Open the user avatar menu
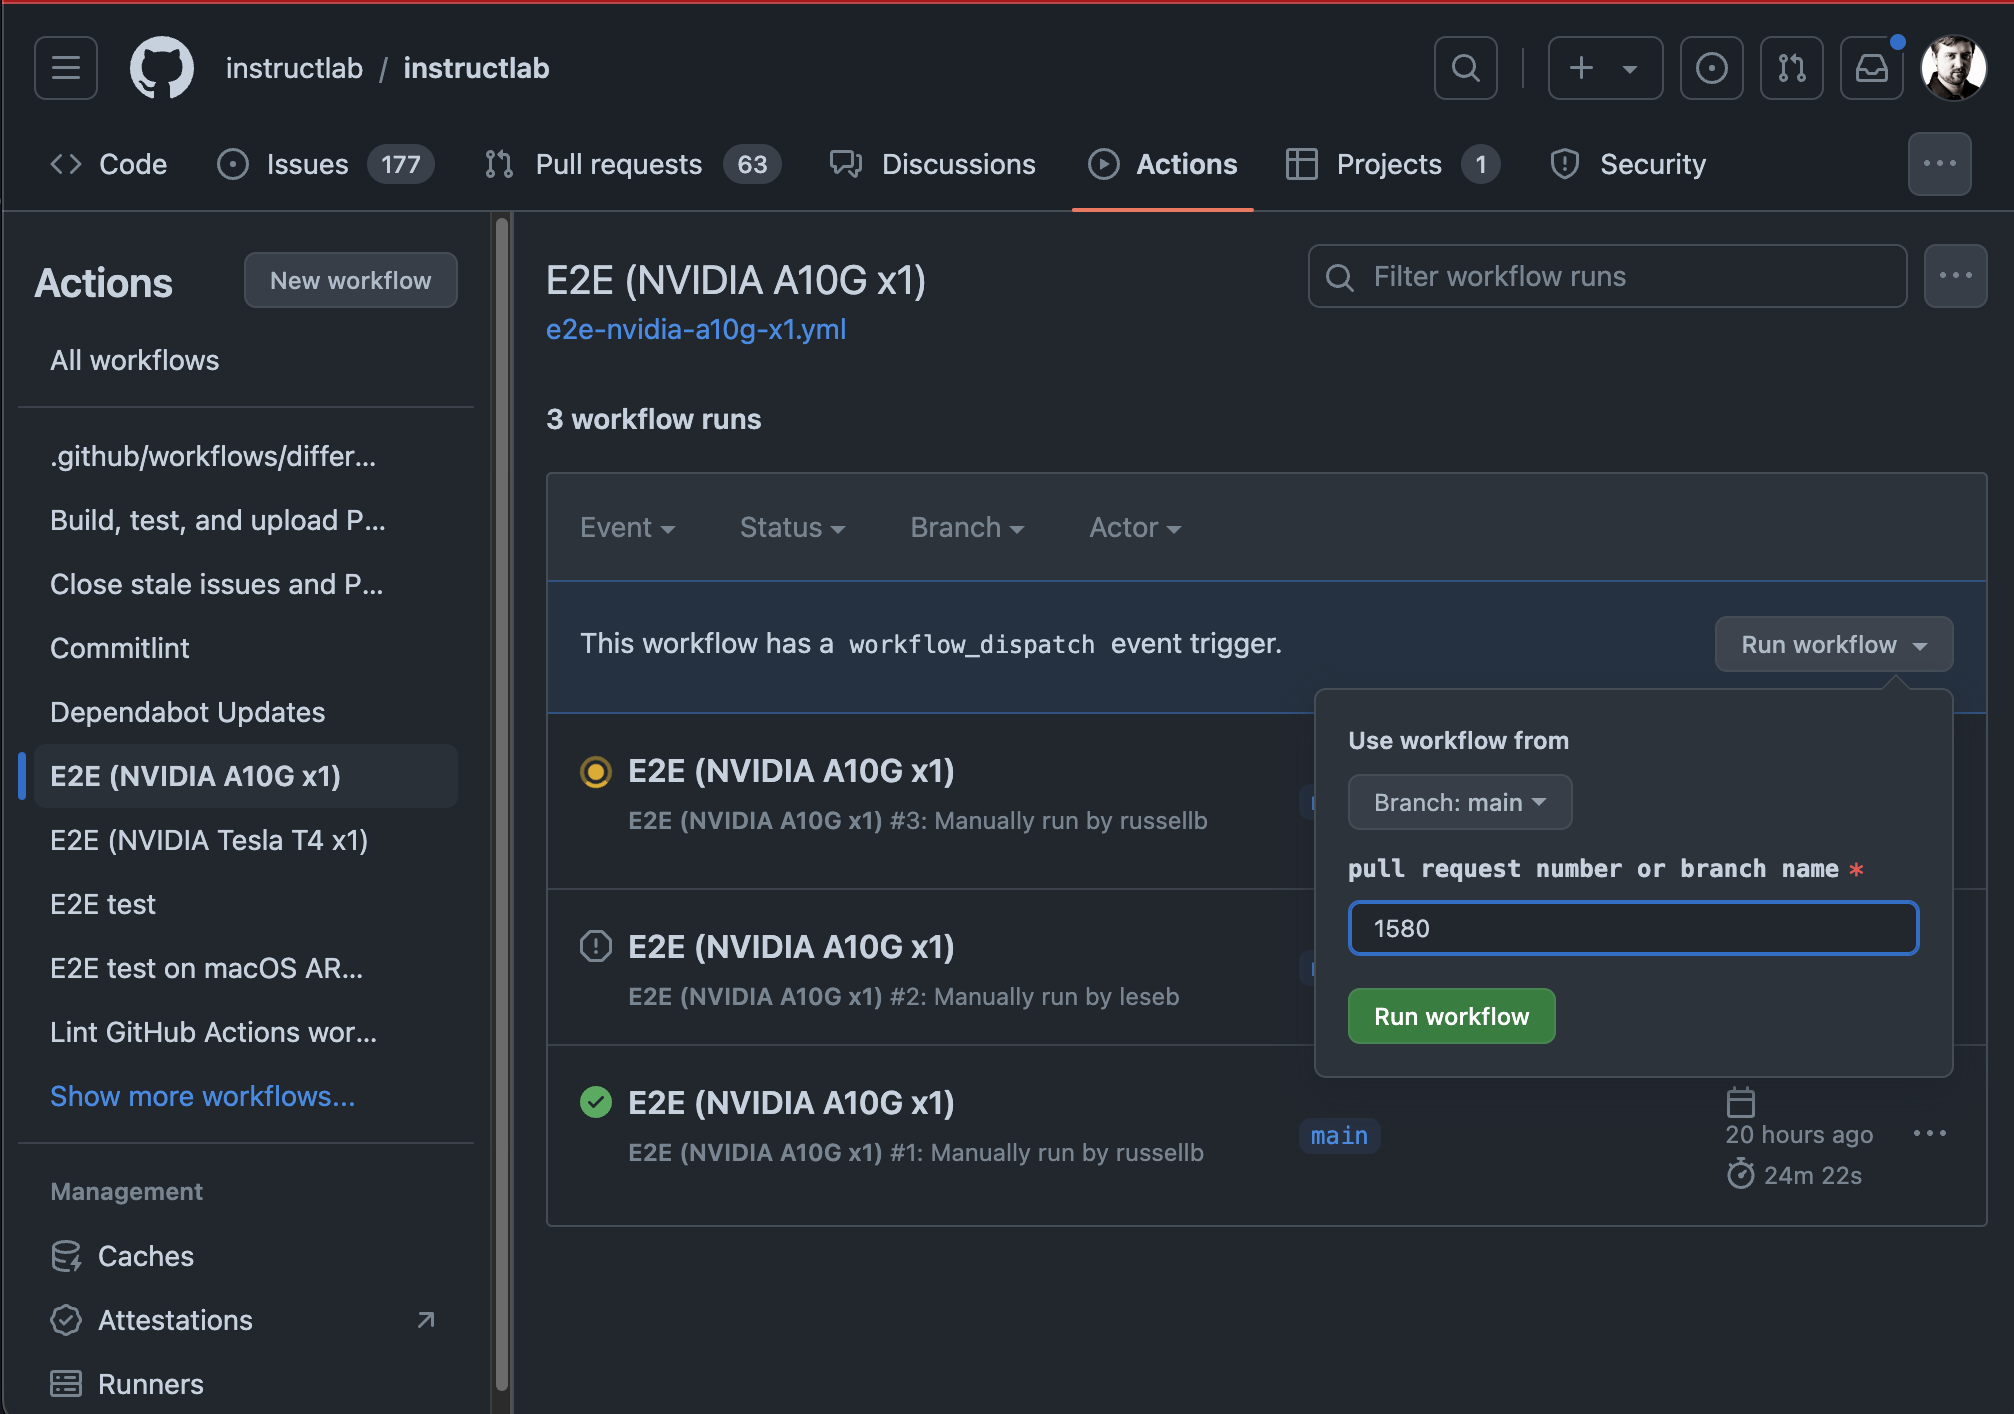The image size is (2014, 1414). click(x=1953, y=68)
